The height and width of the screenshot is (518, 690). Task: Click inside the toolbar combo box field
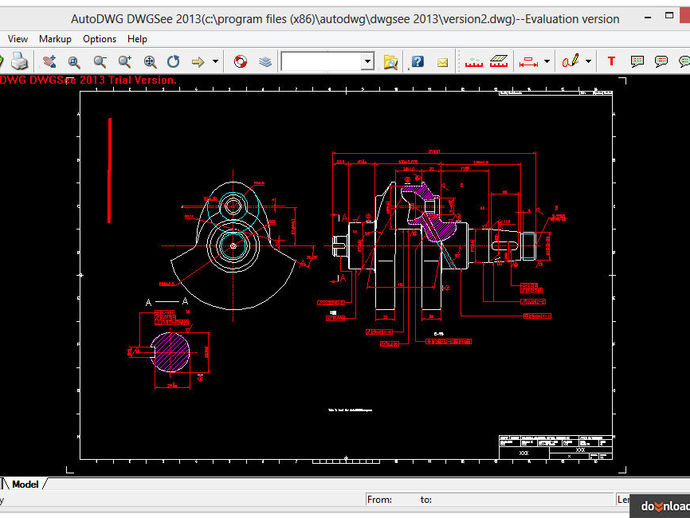click(321, 62)
